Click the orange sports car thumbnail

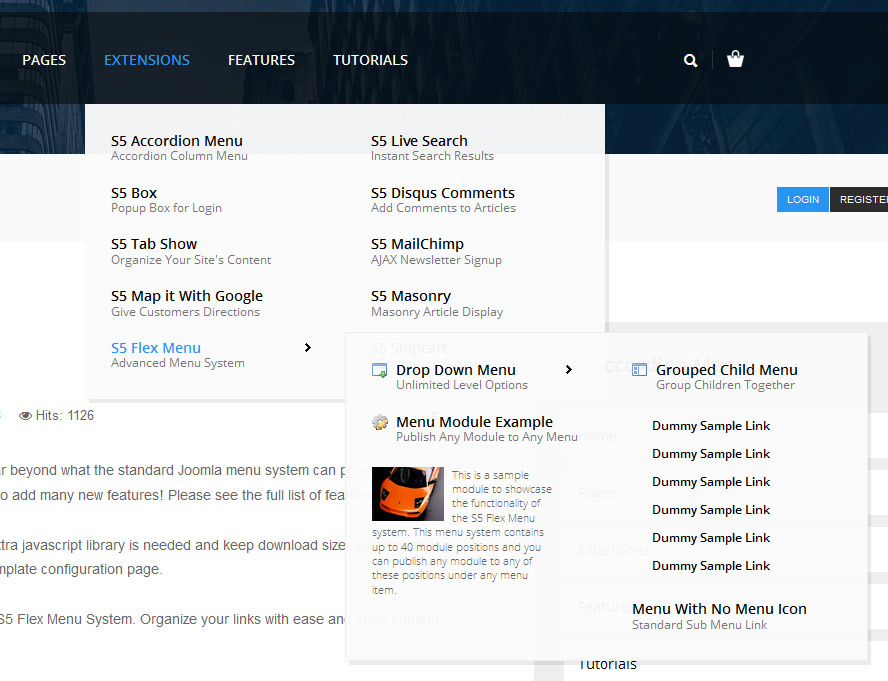click(x=408, y=493)
